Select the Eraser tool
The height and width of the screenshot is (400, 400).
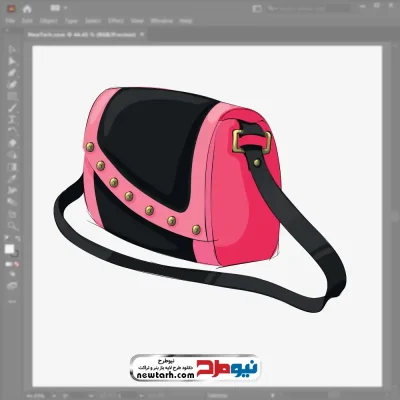tap(12, 144)
